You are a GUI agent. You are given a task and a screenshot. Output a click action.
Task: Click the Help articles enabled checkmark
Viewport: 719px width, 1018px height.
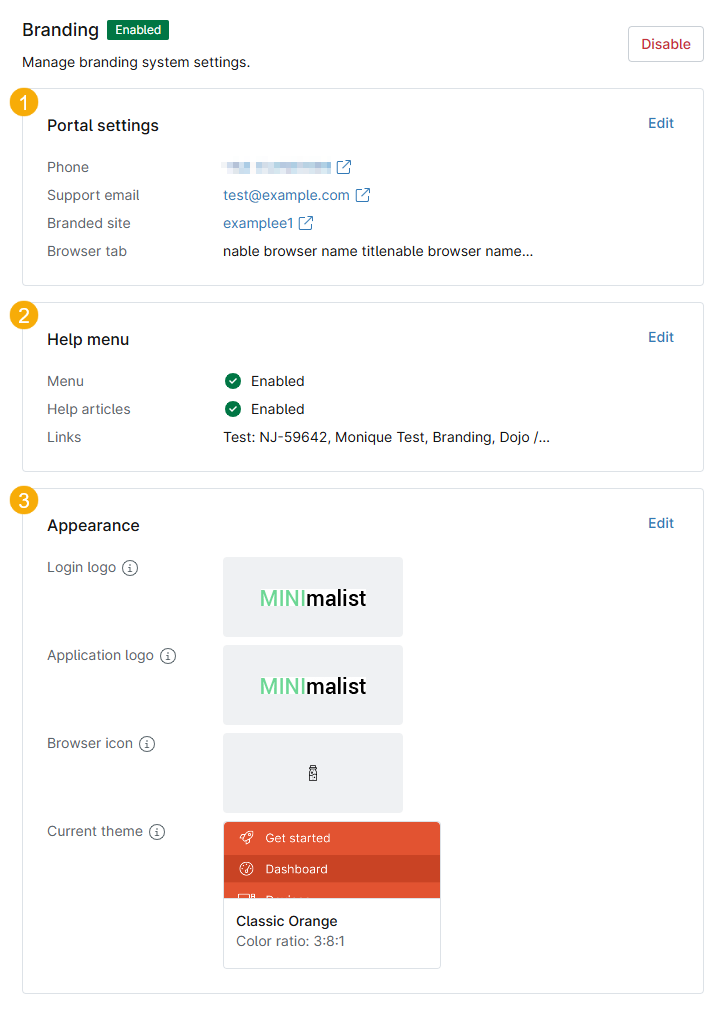(233, 409)
